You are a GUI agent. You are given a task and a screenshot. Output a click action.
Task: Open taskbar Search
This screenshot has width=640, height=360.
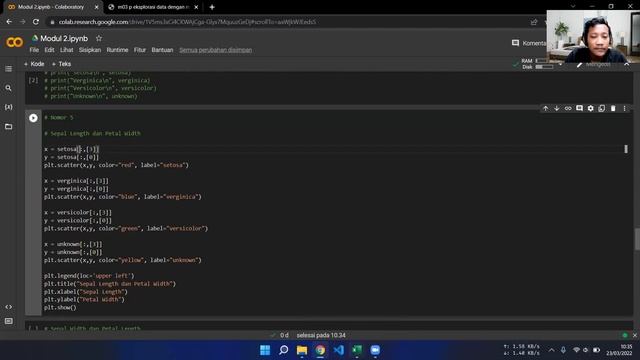tap(283, 350)
